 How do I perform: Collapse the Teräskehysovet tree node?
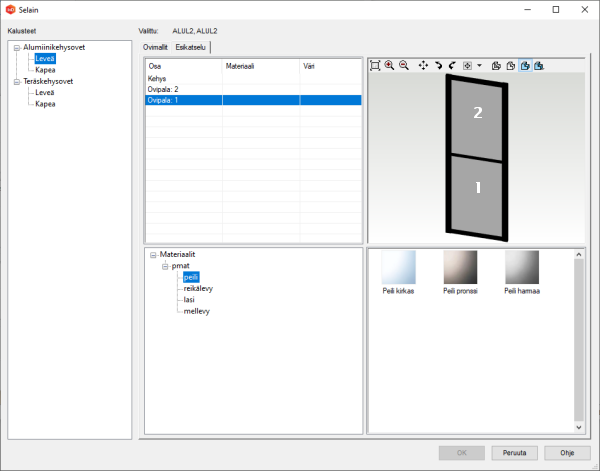pos(17,81)
